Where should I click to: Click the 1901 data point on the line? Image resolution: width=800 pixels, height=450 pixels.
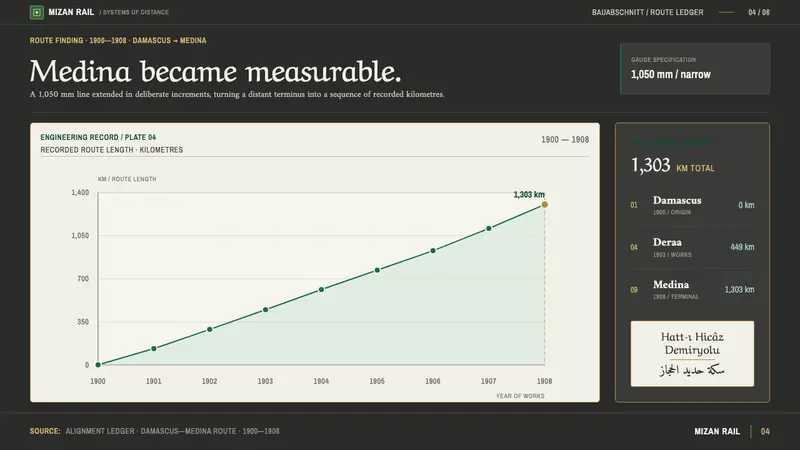coord(154,348)
